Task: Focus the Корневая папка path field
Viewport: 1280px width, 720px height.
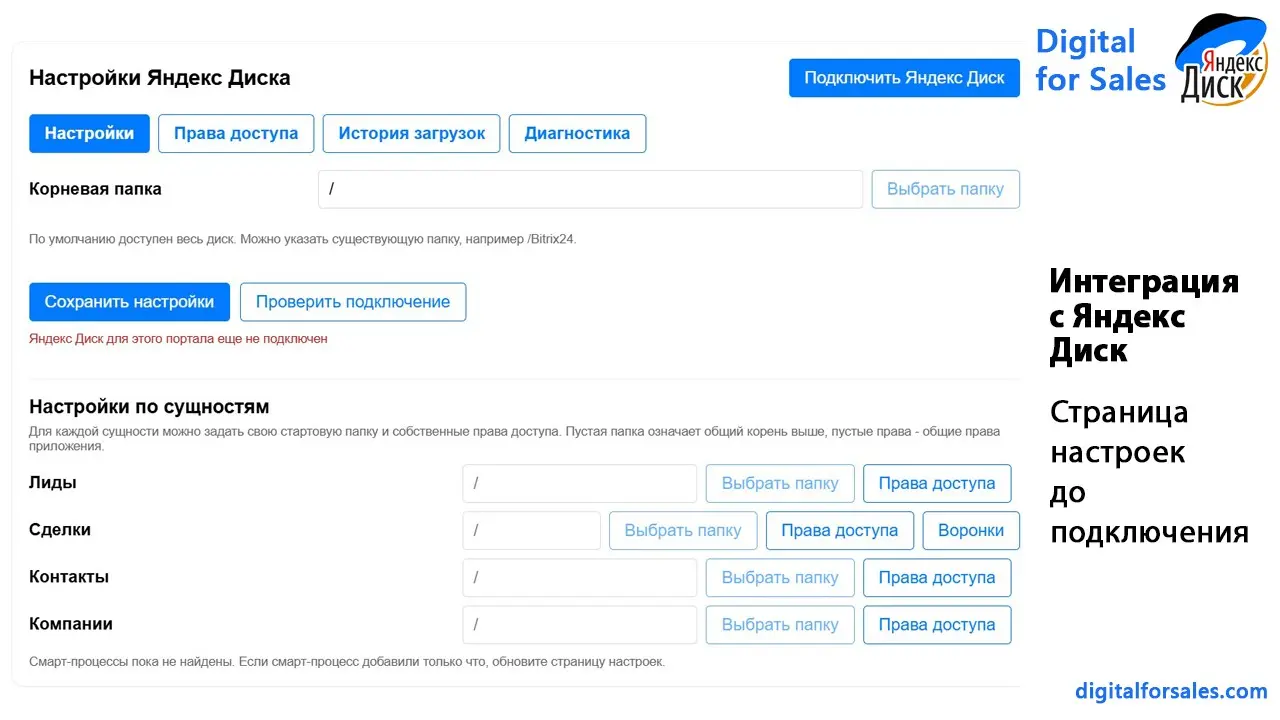Action: pyautogui.click(x=590, y=189)
